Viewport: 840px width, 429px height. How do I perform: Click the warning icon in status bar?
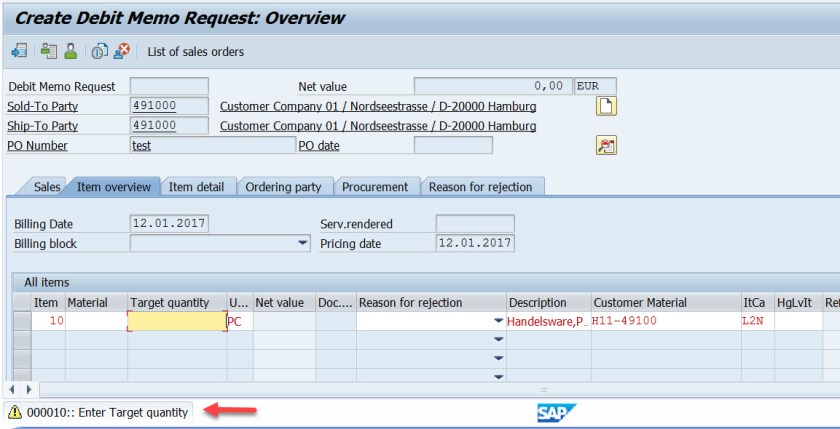14,412
